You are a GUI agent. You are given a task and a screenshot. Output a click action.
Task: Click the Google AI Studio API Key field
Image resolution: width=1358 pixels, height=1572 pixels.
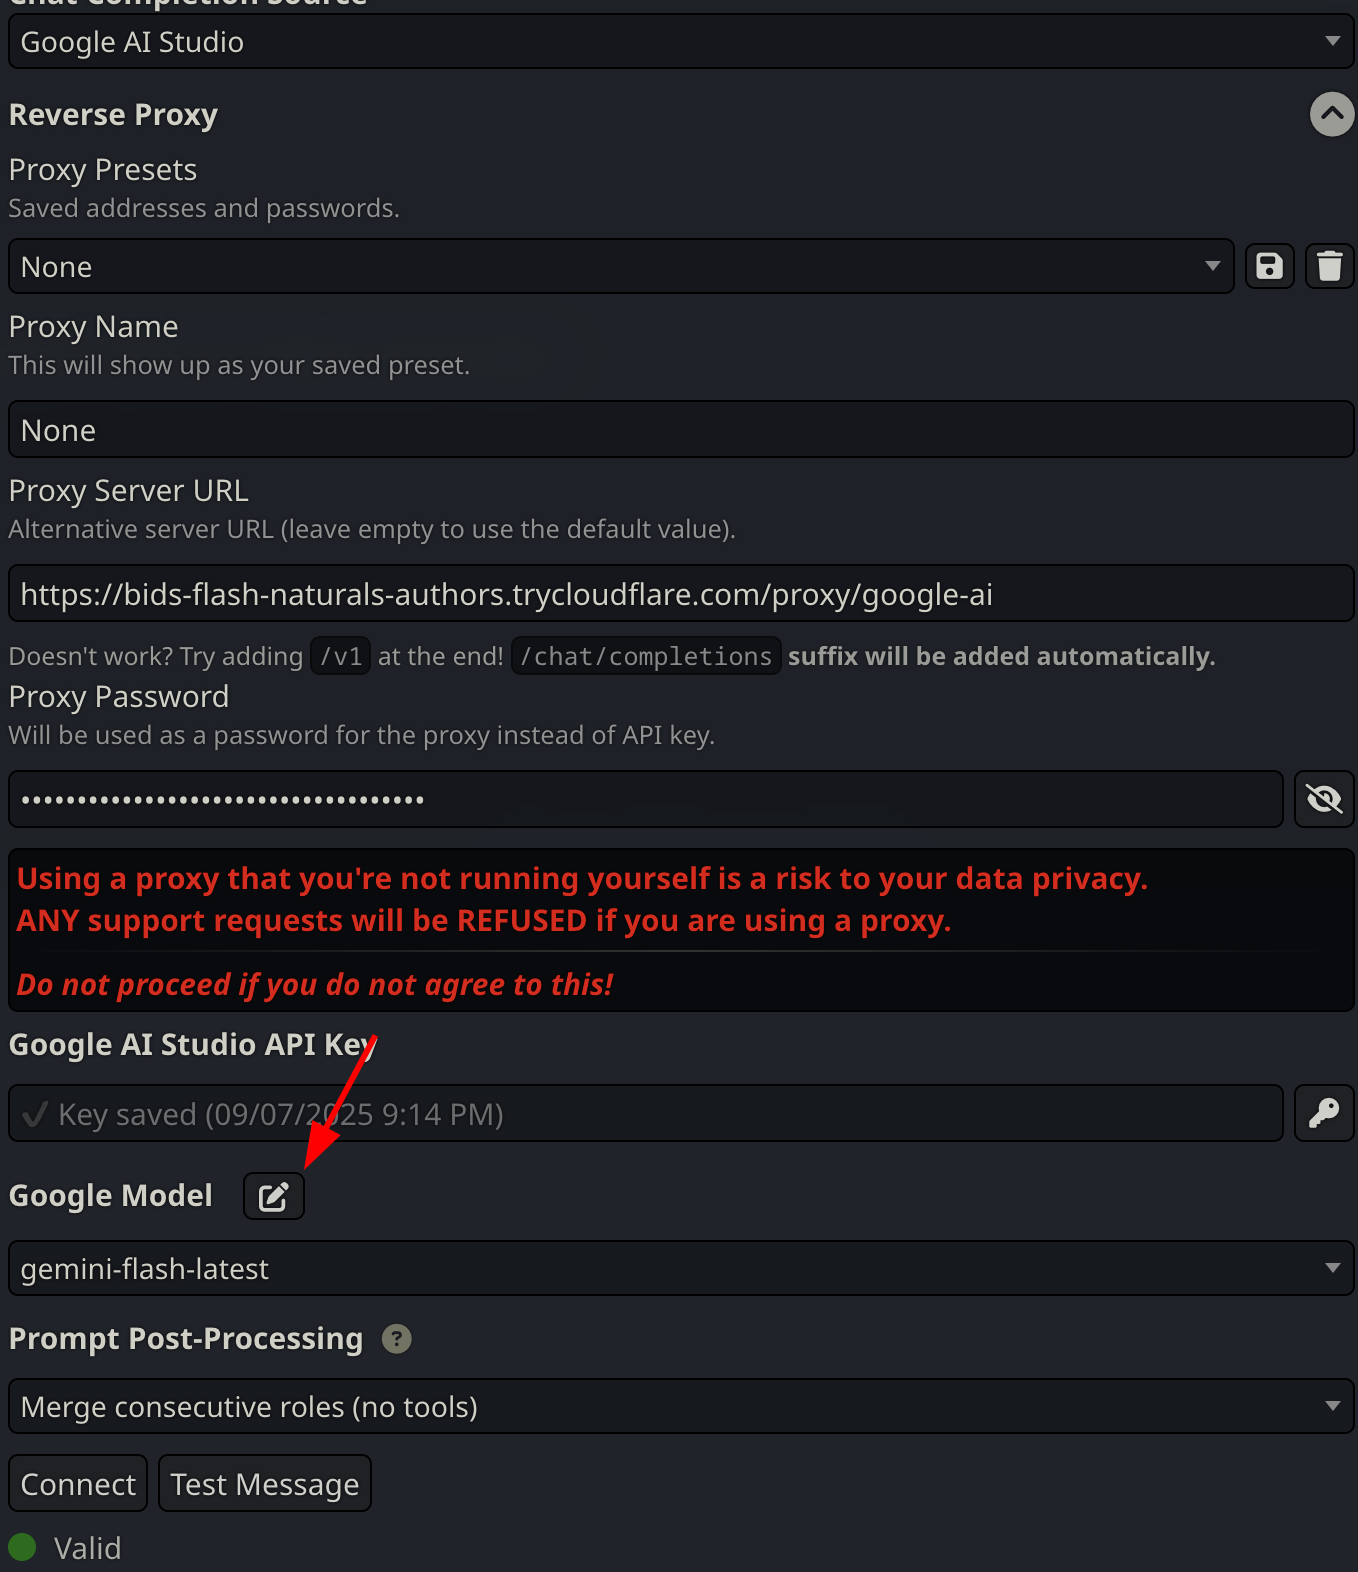pos(645,1113)
